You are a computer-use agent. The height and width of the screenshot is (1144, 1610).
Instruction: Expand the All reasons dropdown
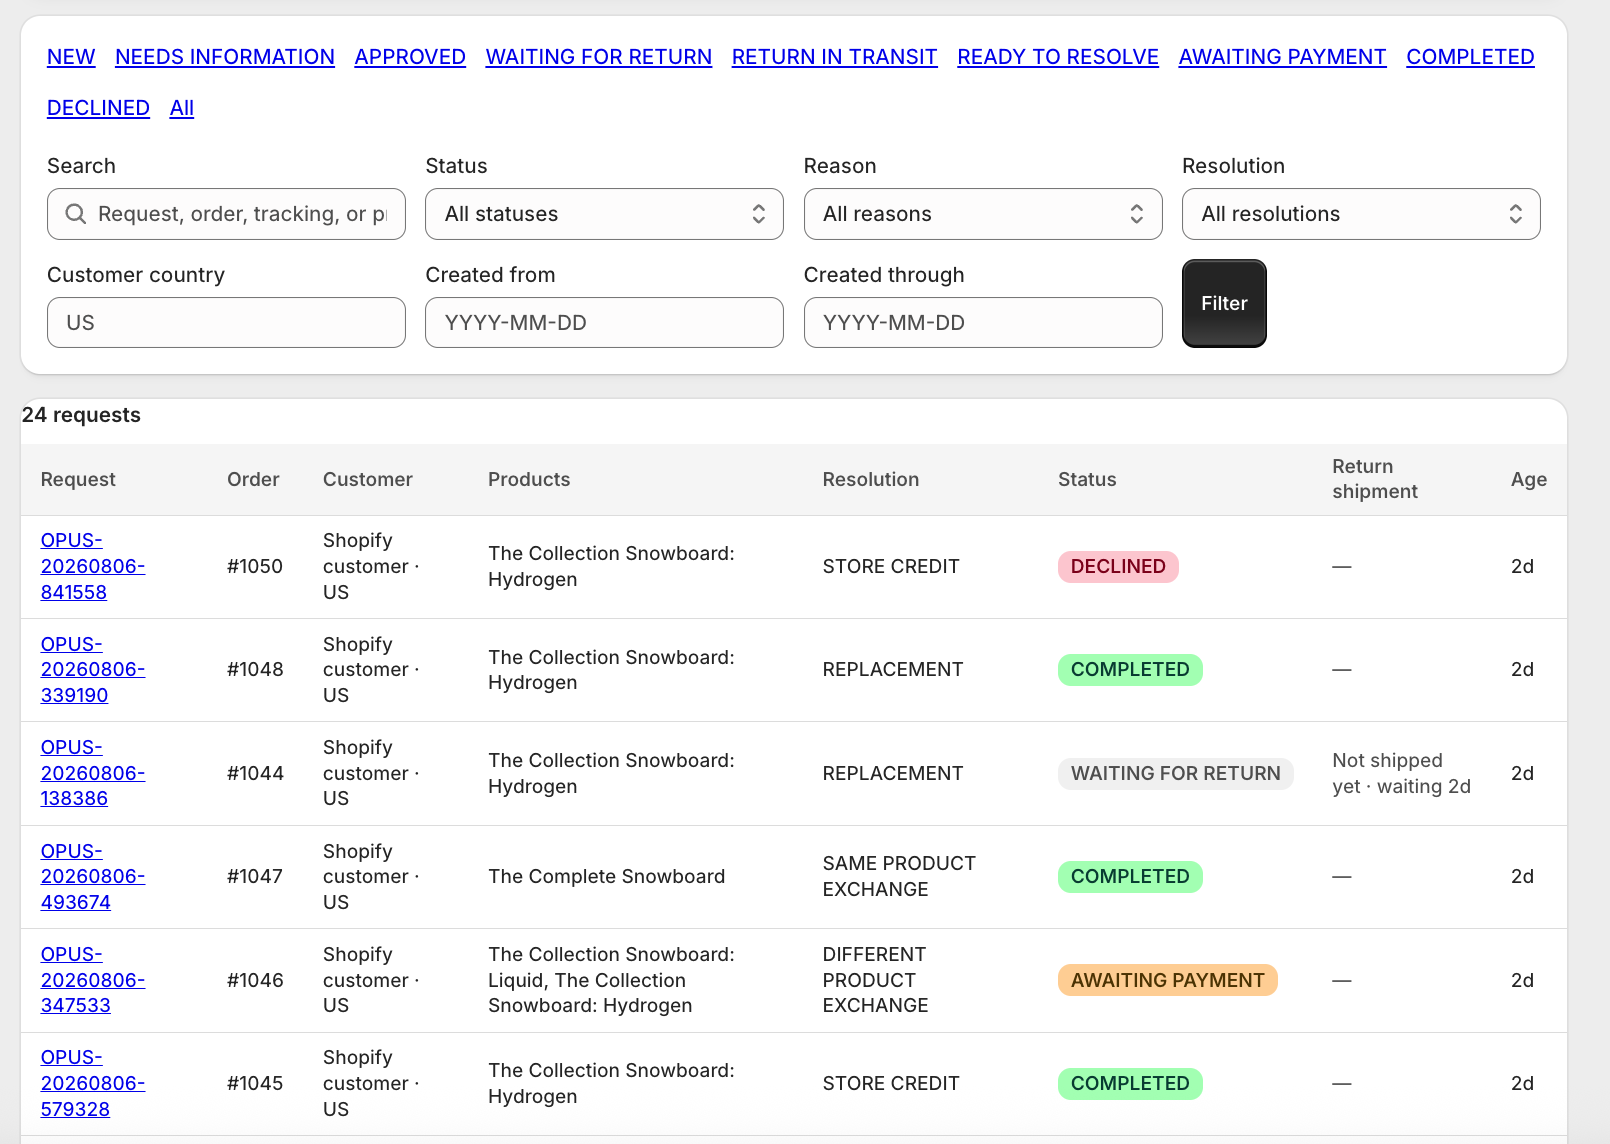(983, 214)
